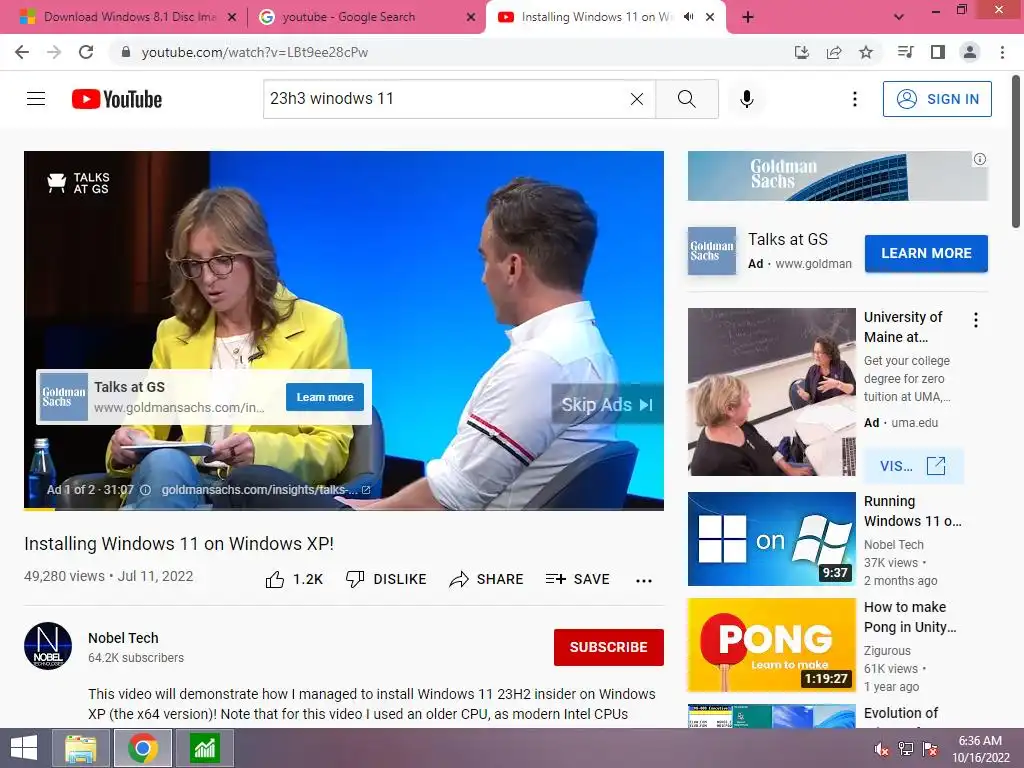This screenshot has width=1024, height=768.
Task: Install app icon in address bar
Action: (x=801, y=52)
